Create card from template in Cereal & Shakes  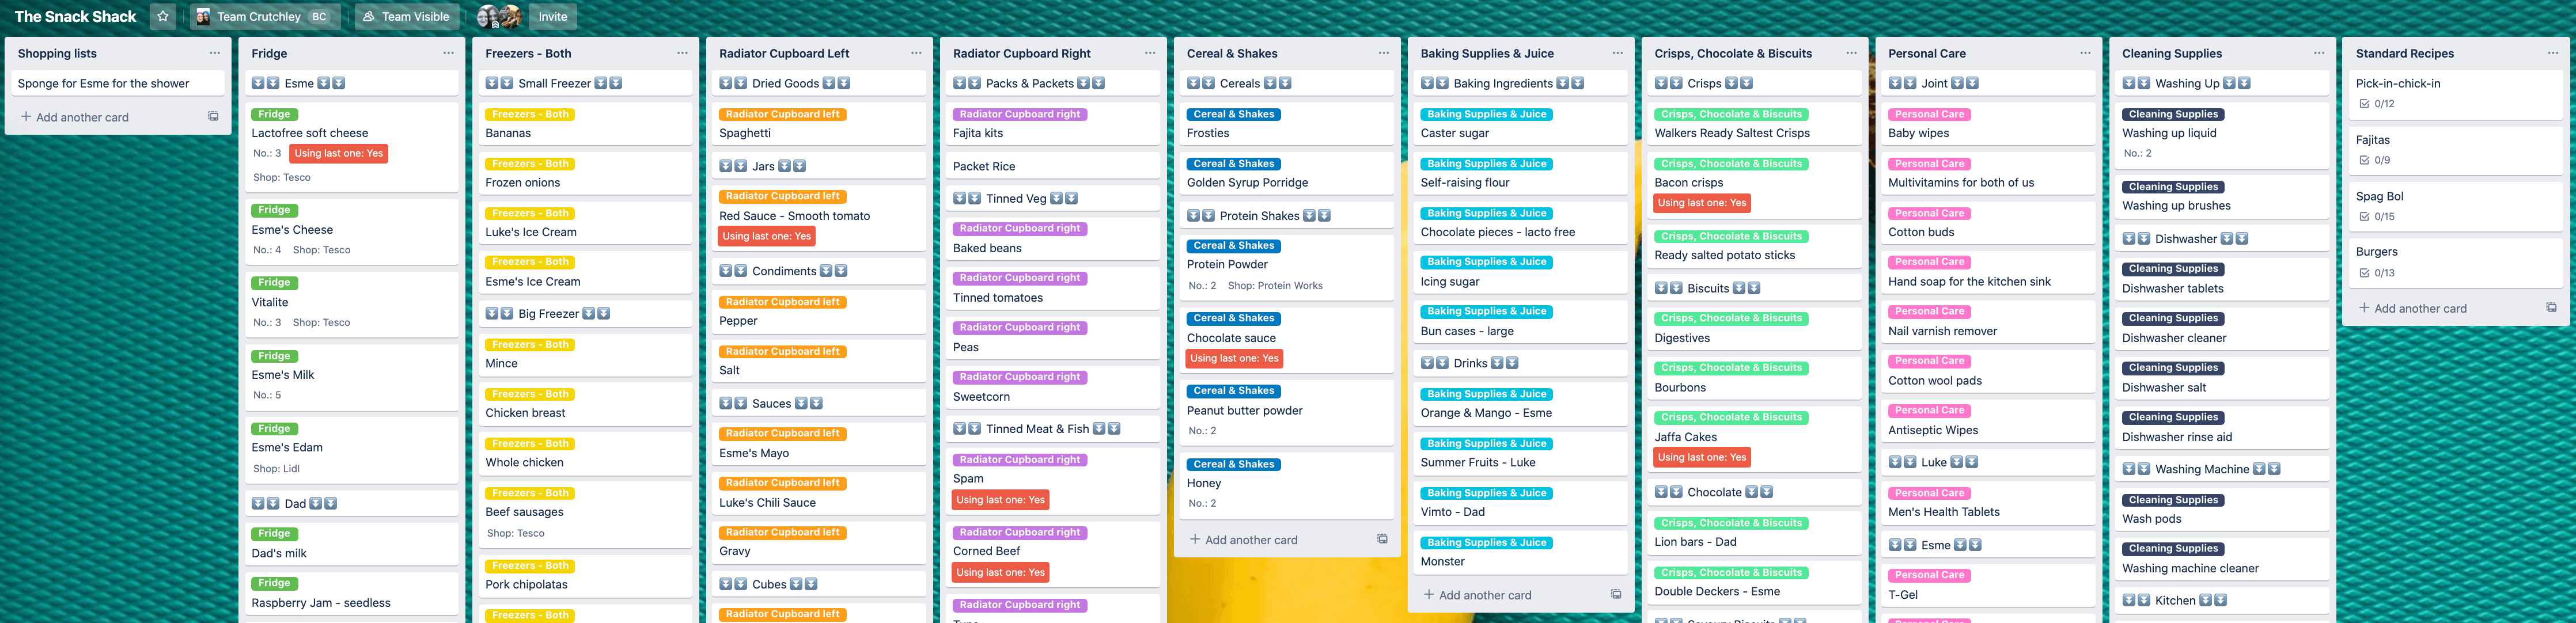[x=1382, y=539]
